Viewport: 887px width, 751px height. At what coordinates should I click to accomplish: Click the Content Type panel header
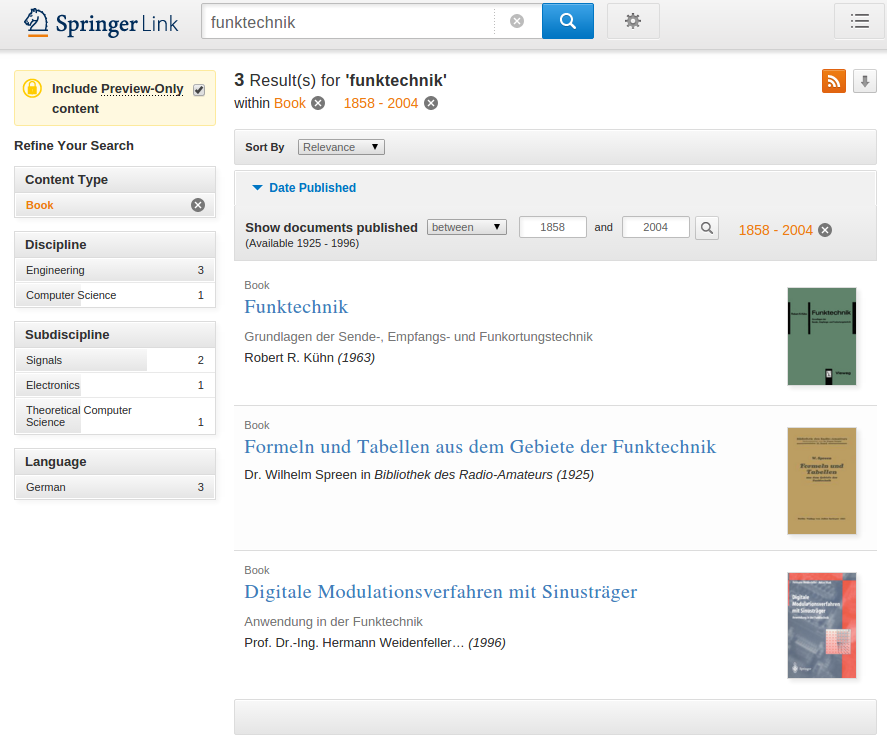[115, 180]
